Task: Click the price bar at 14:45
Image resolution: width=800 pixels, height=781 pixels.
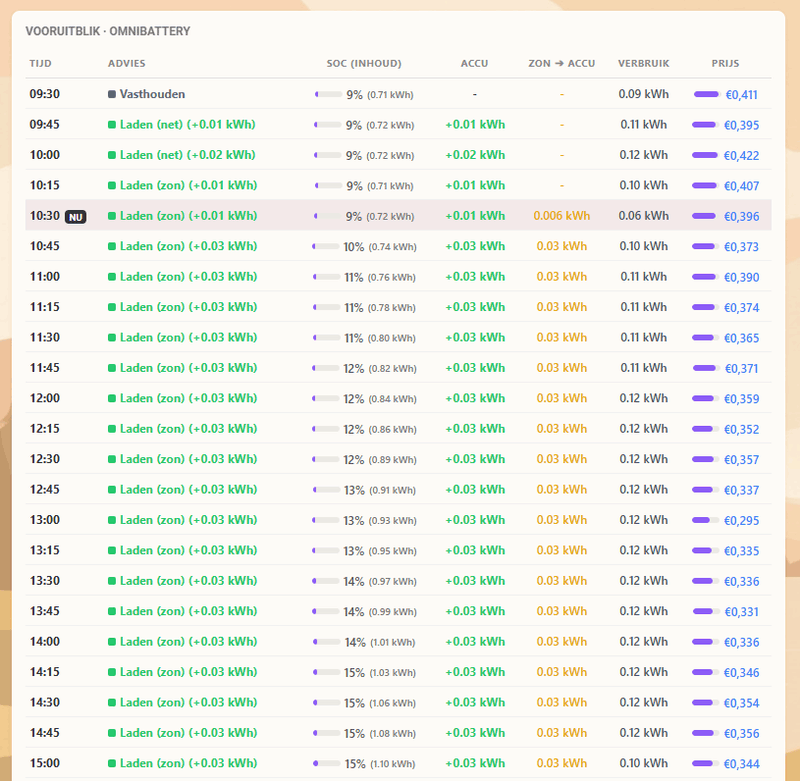Action: (x=706, y=733)
